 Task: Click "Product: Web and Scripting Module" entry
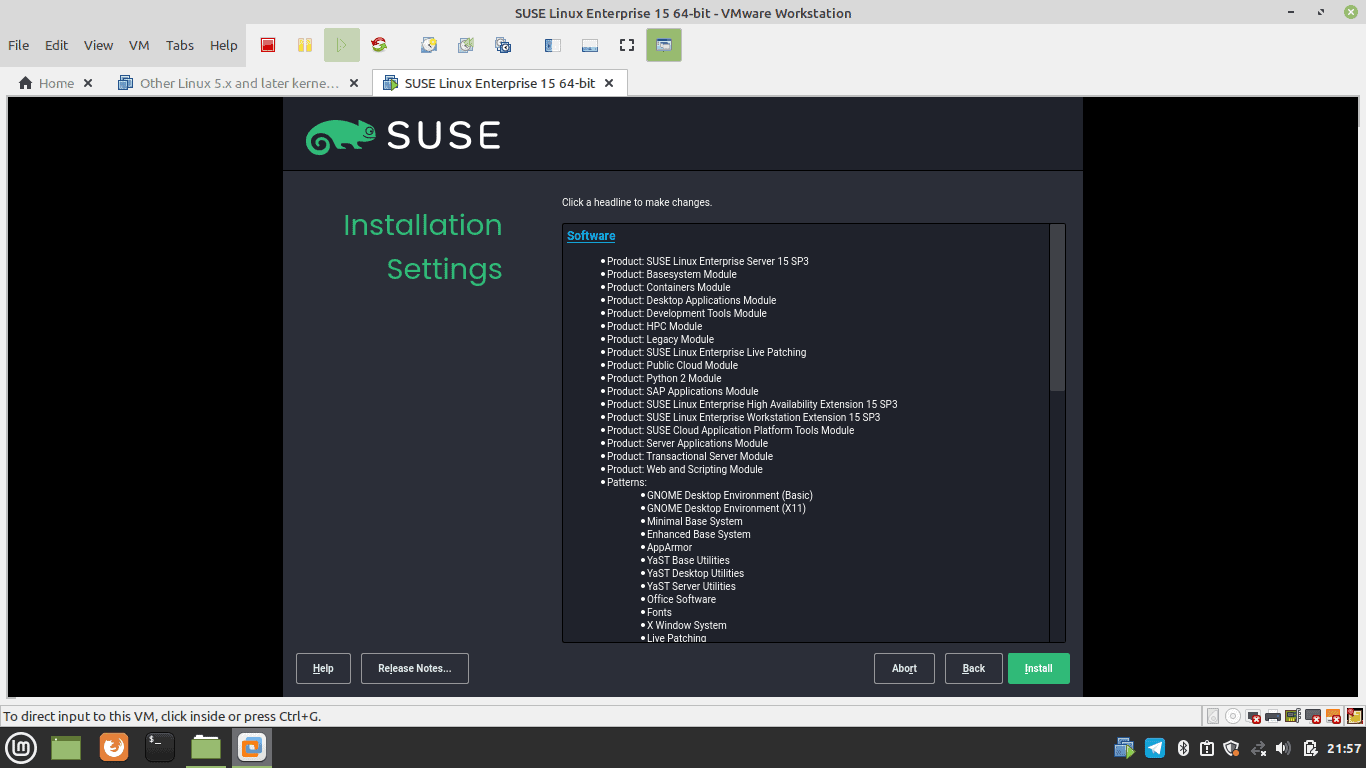click(684, 469)
